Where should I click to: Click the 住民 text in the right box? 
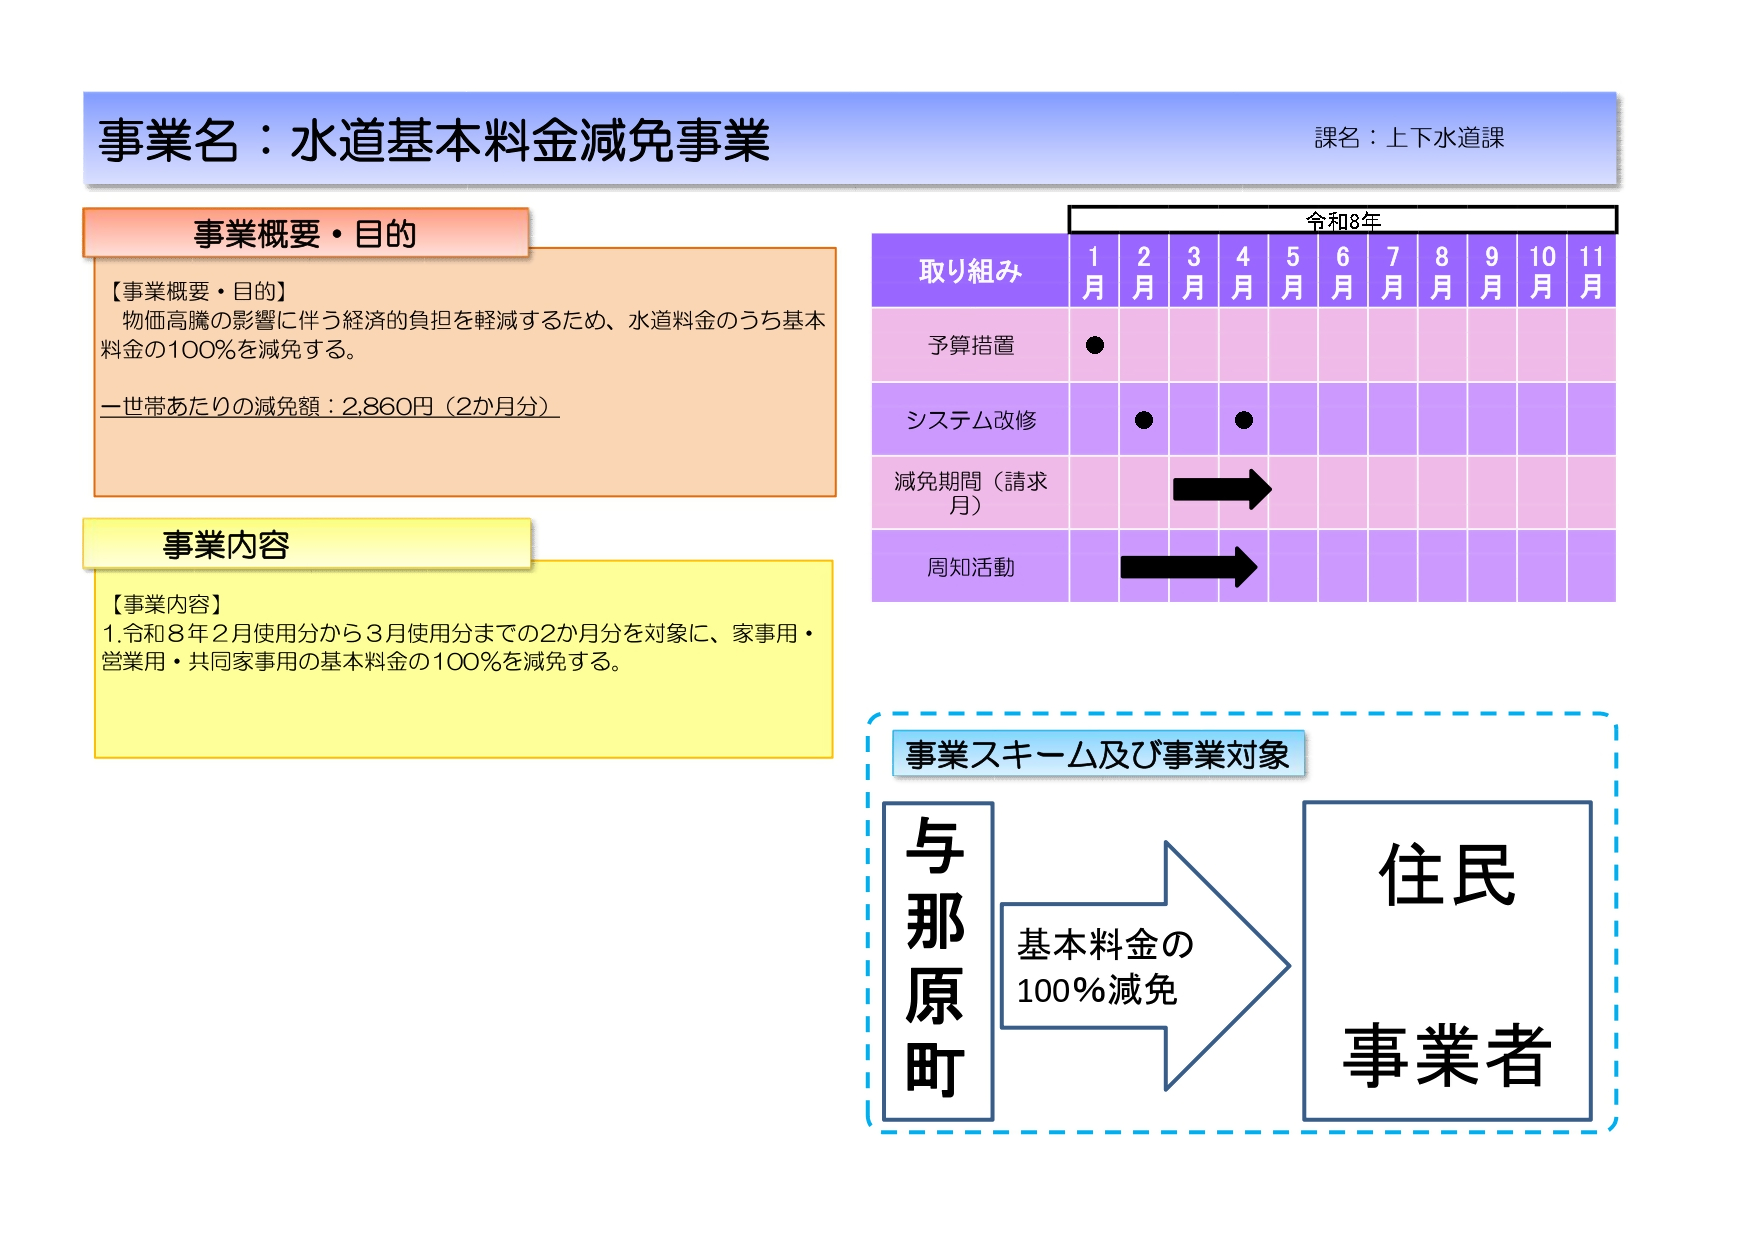[1447, 875]
